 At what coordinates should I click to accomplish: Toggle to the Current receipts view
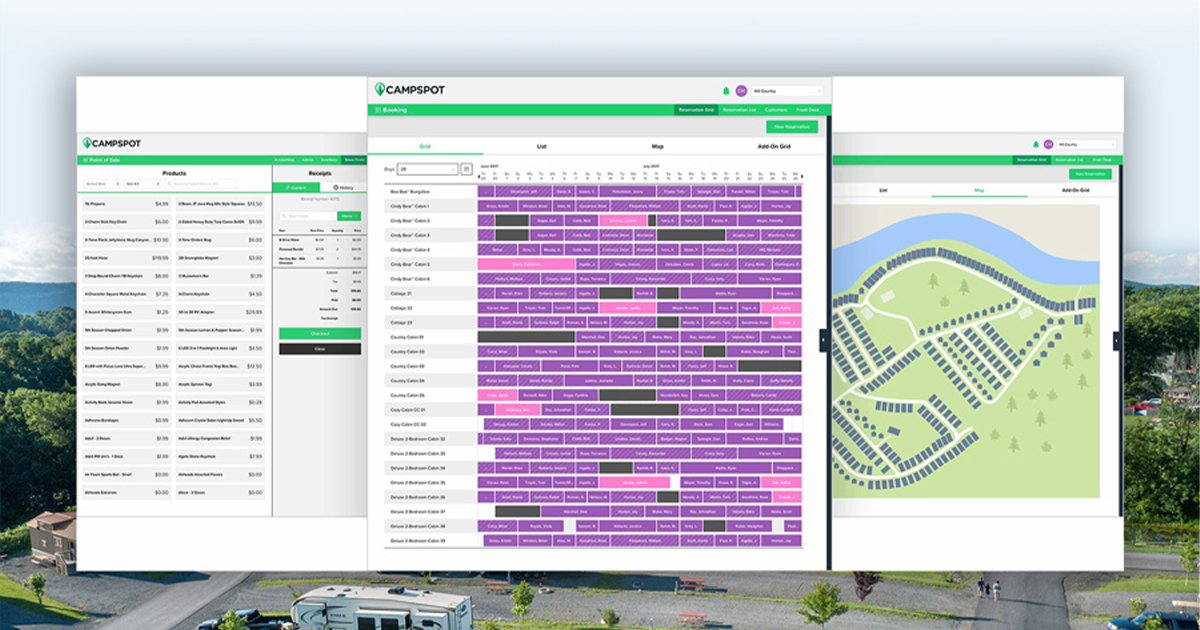tap(296, 187)
